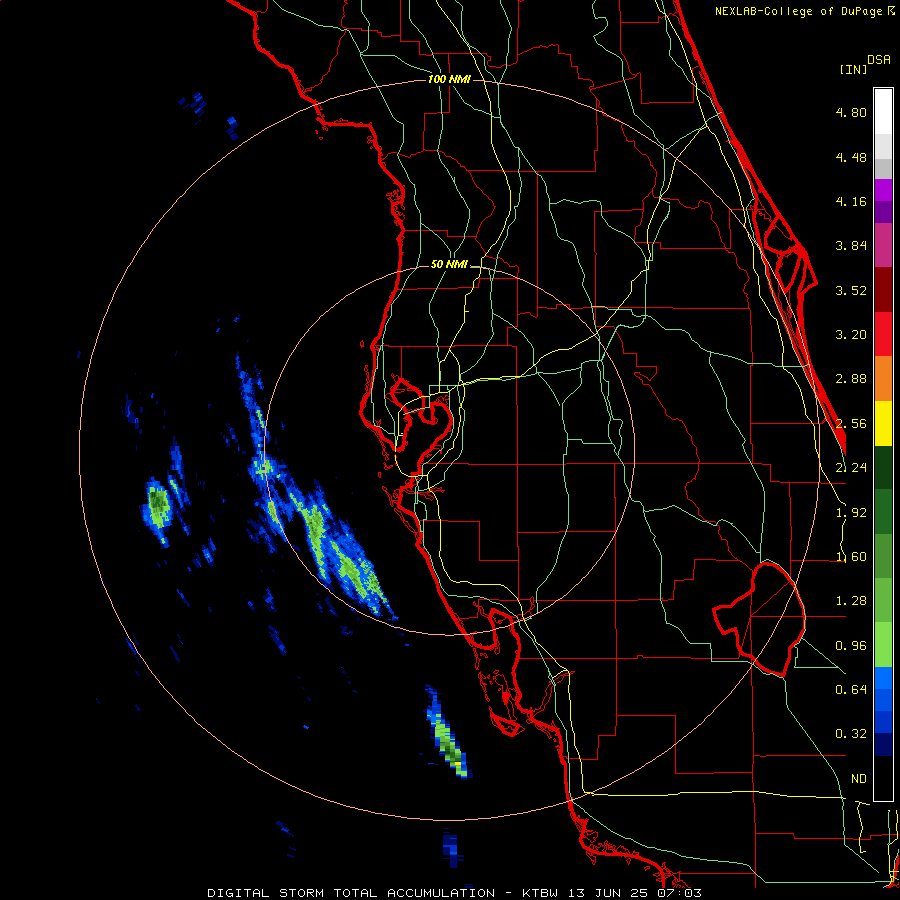Viewport: 900px width, 900px height.
Task: Pick the black ND swatch at legend bottom
Action: point(883,778)
